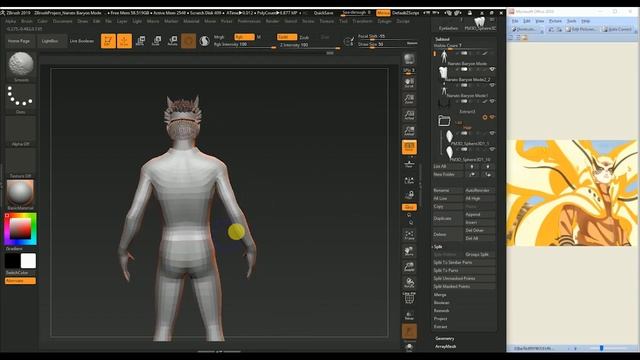Select the Move transform icon in top shelf
This screenshot has height=360, width=640.
(x=140, y=41)
